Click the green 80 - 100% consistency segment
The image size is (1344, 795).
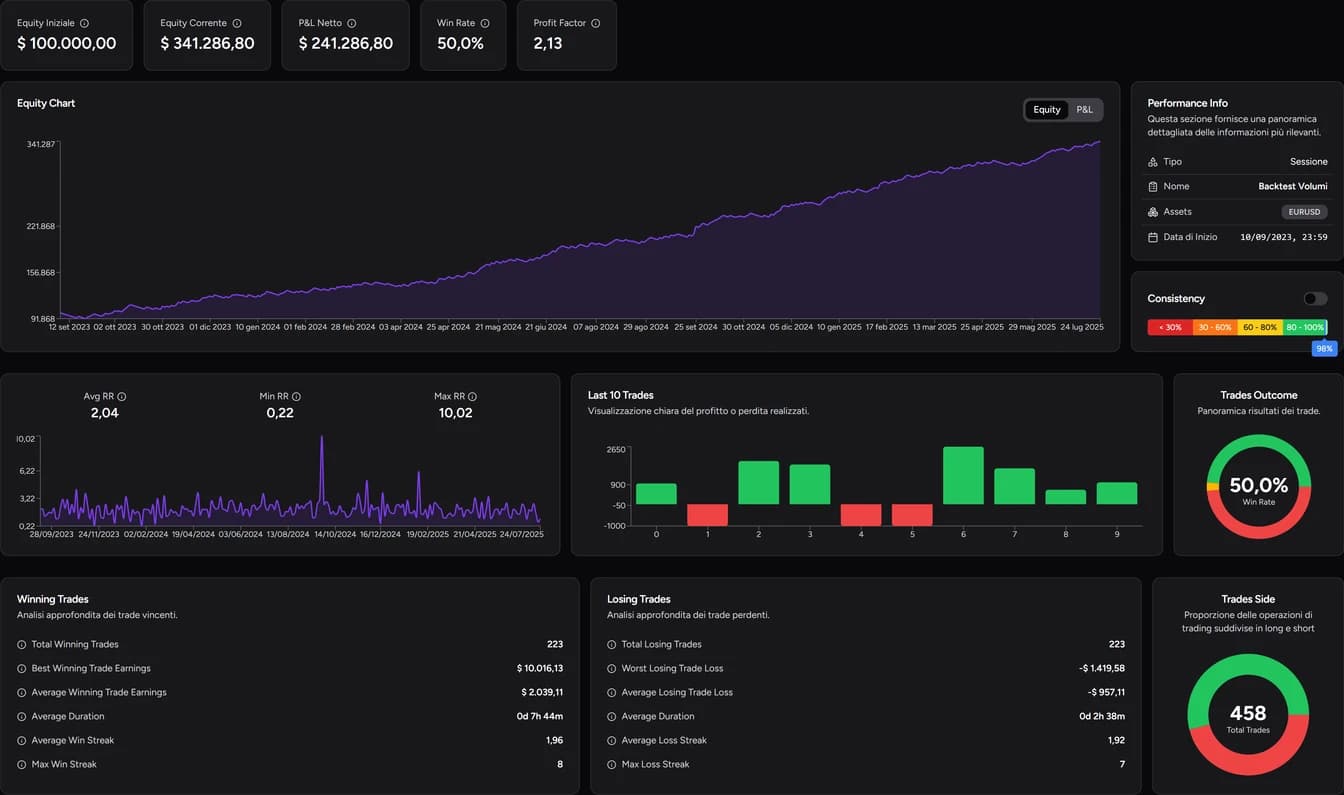coord(1305,327)
